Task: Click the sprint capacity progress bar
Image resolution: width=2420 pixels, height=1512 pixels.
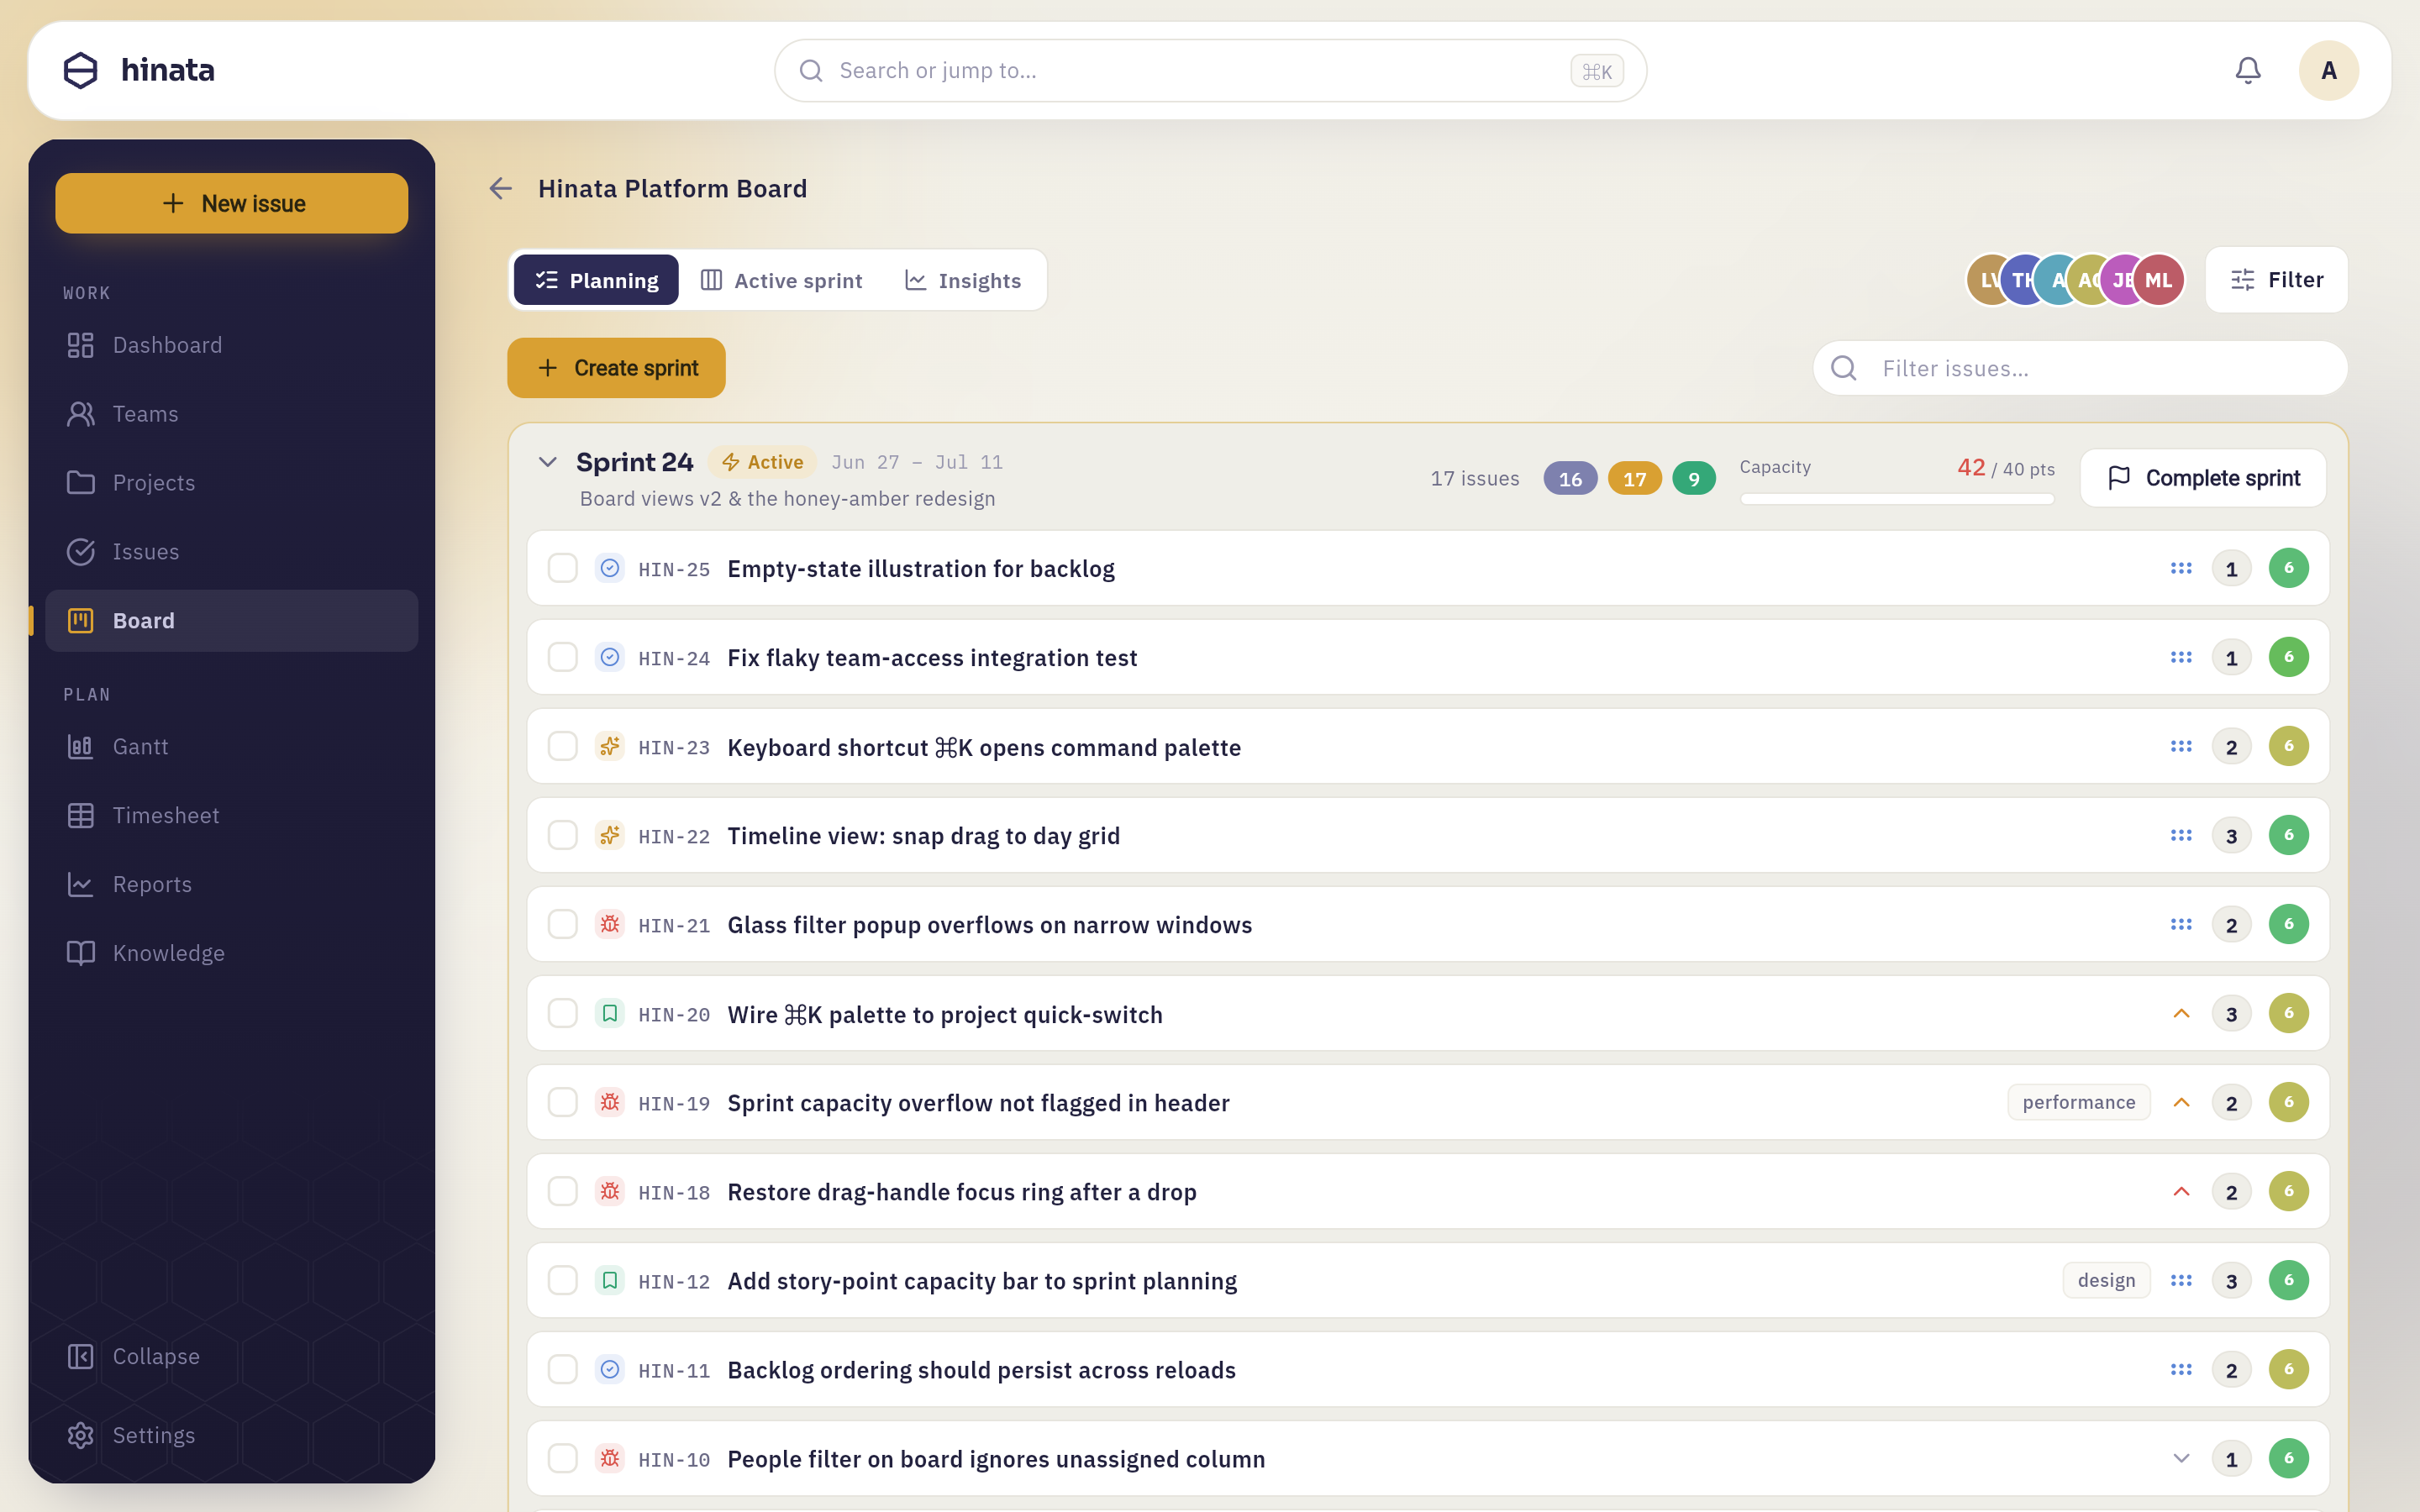Action: (x=1897, y=499)
